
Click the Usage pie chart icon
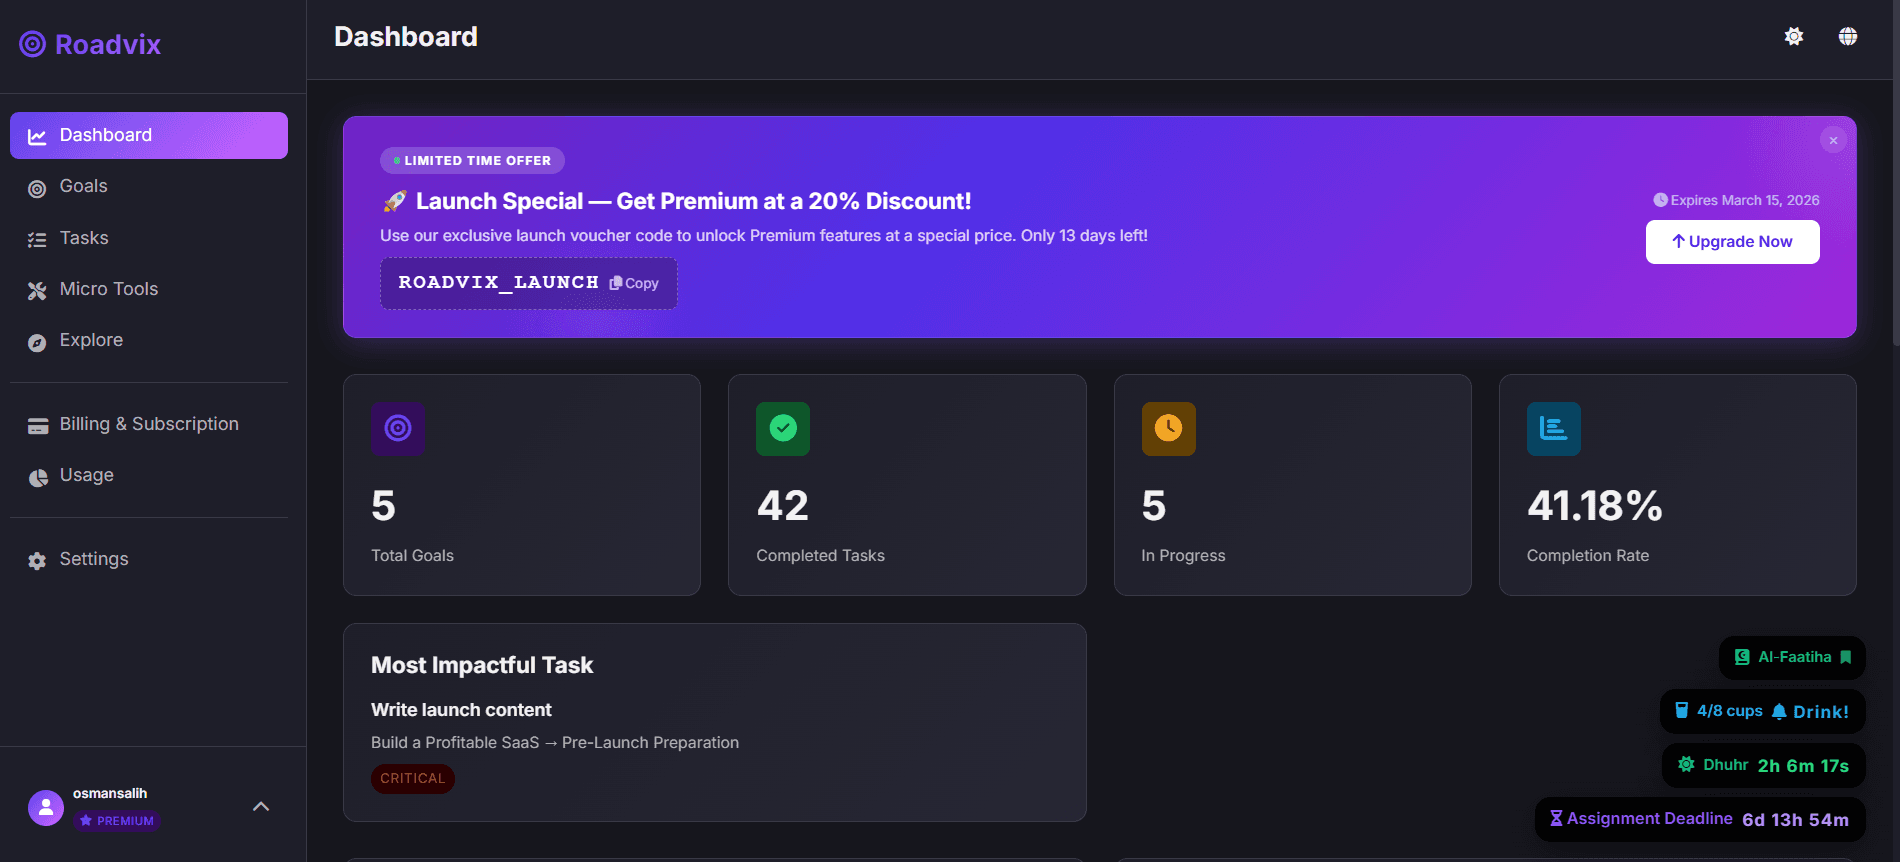click(38, 477)
